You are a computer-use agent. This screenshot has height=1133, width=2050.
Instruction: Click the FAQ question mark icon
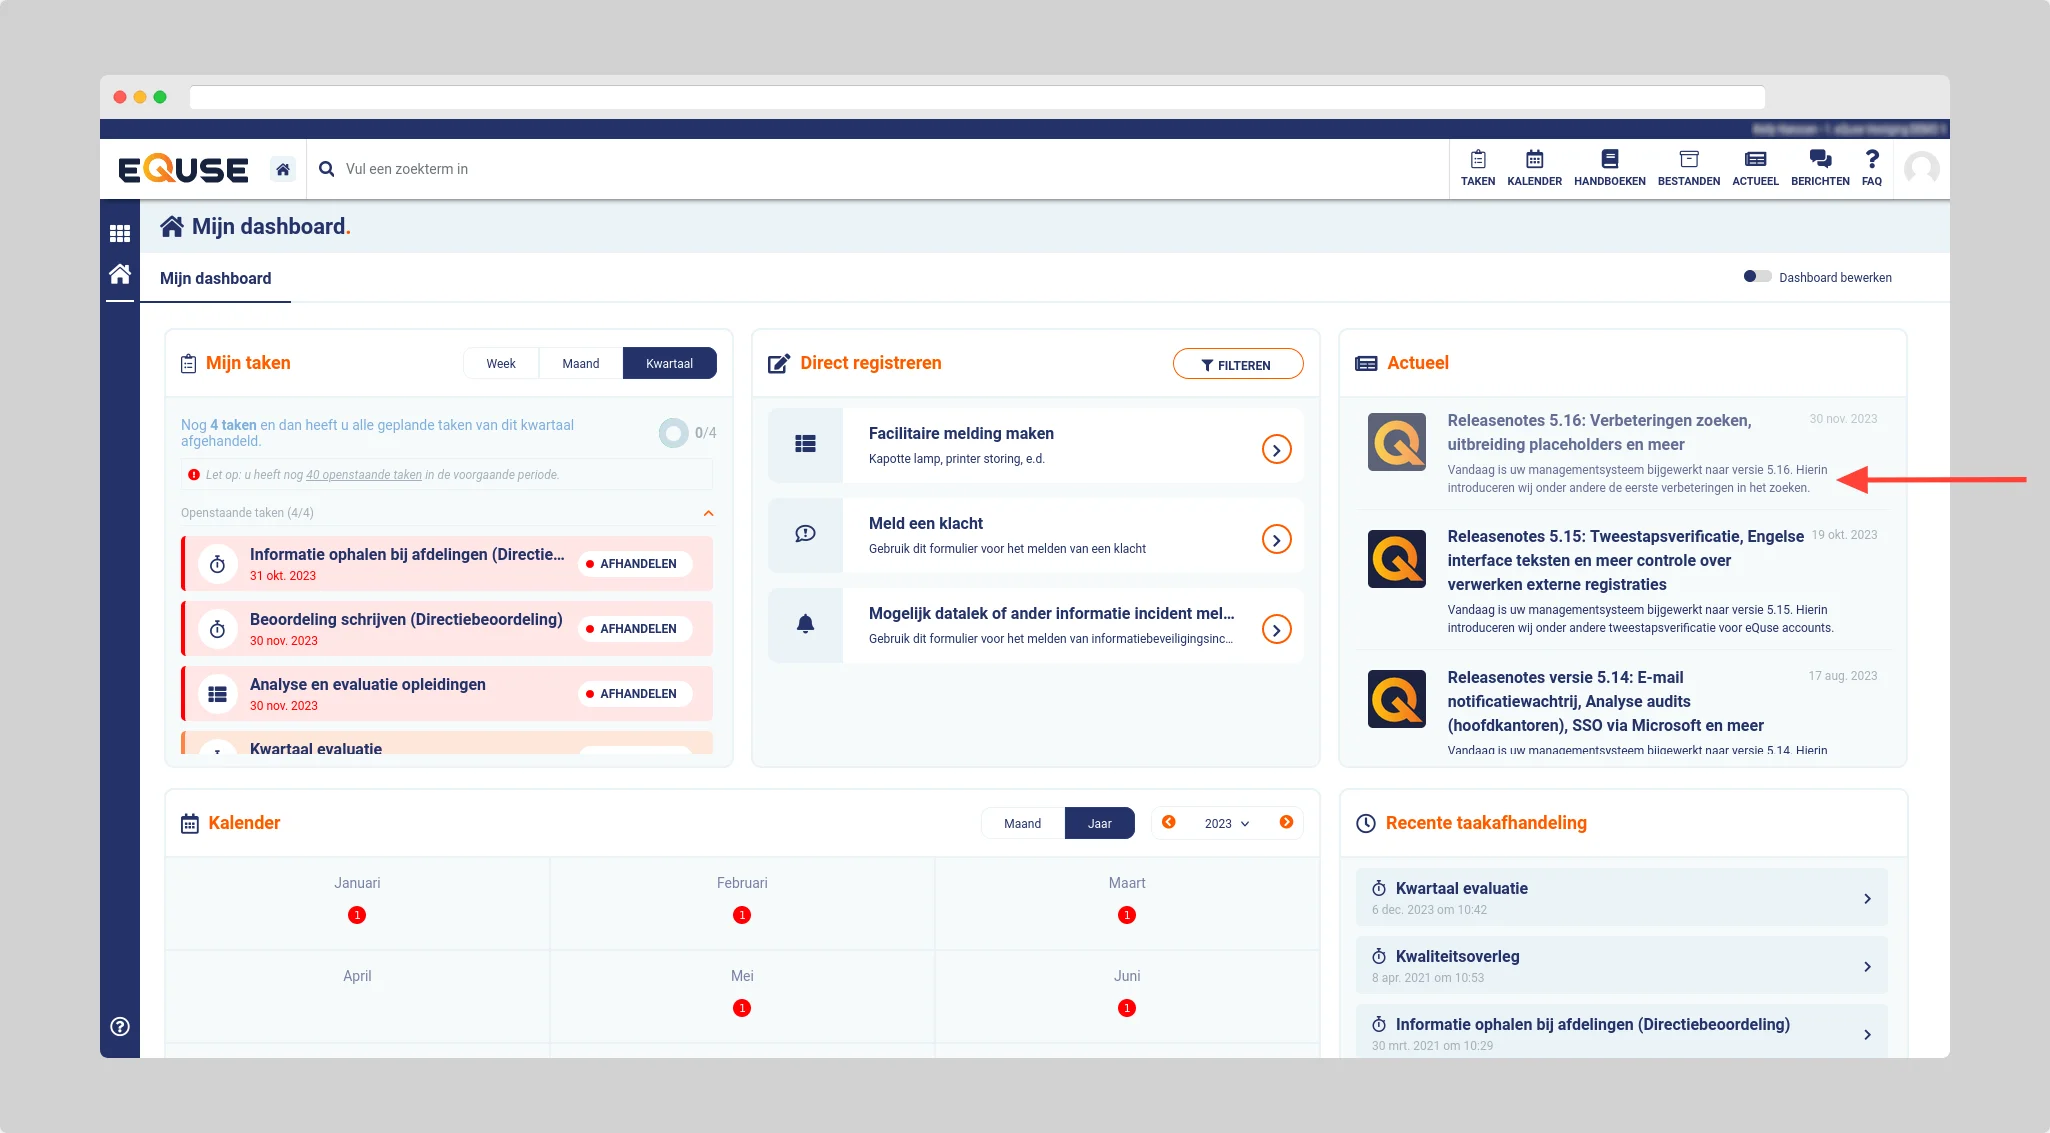tap(1871, 167)
